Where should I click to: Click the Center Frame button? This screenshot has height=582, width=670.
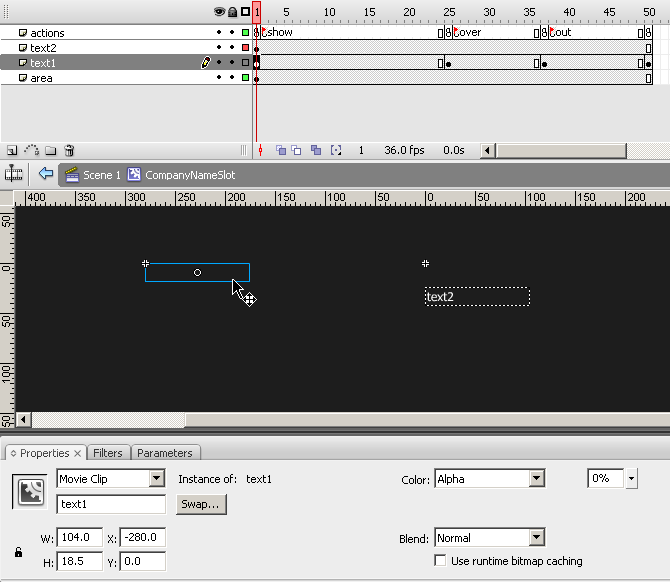click(x=260, y=151)
